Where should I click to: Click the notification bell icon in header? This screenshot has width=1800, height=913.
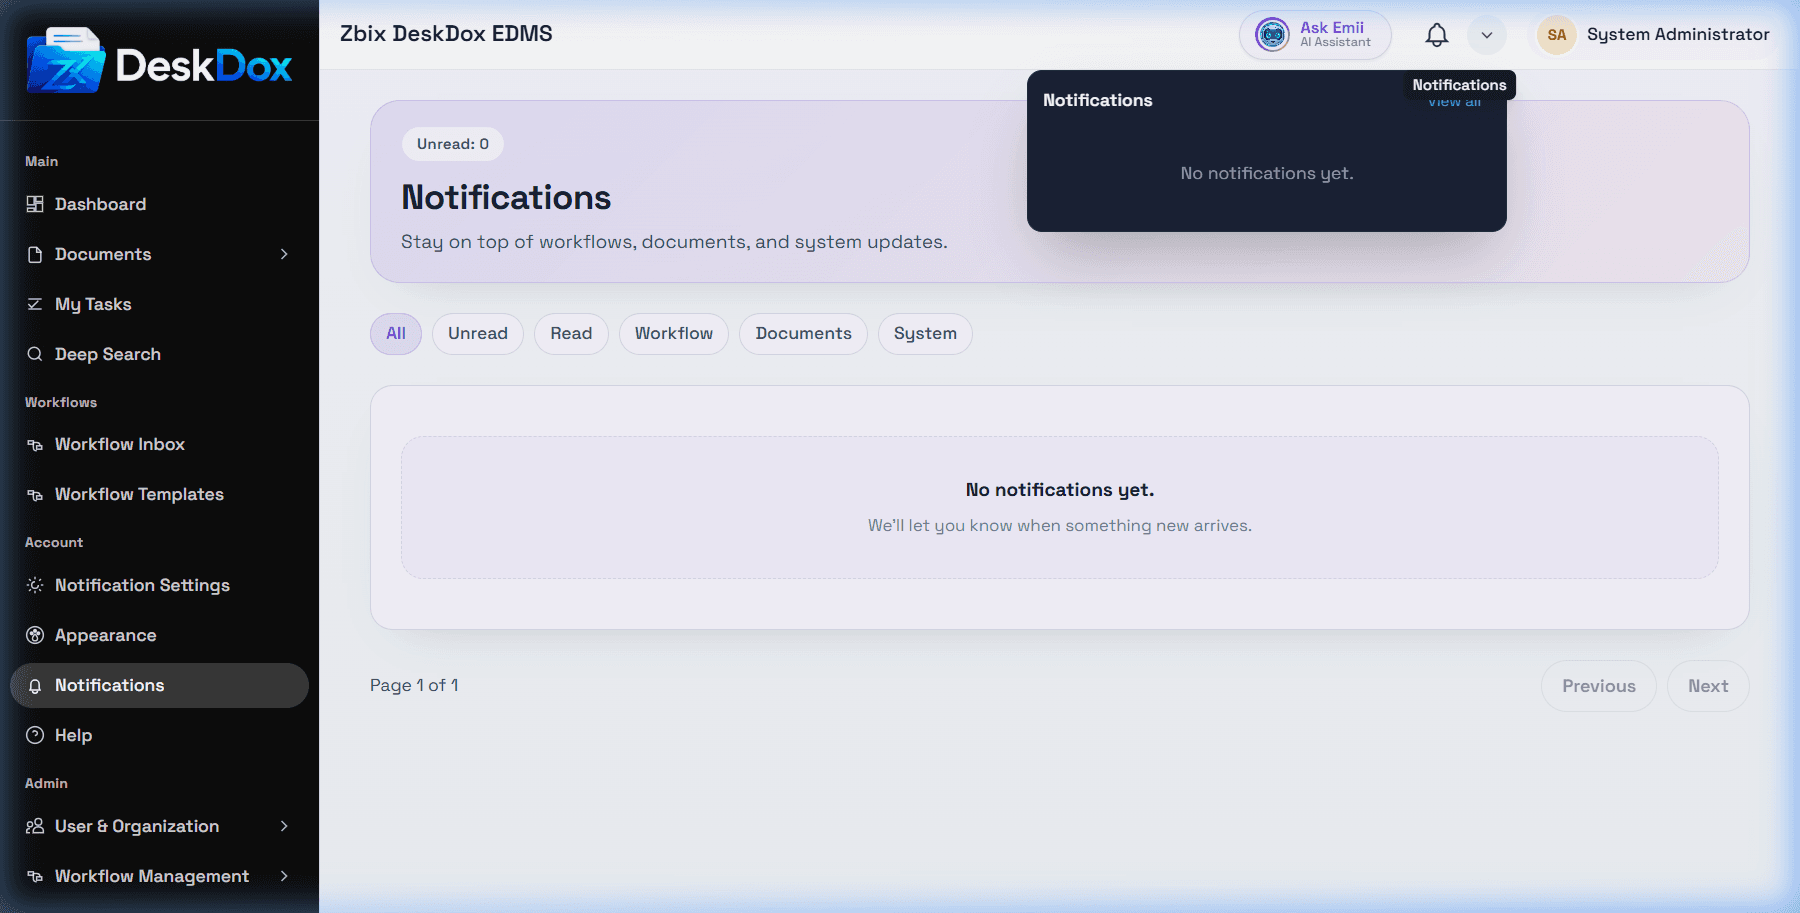[1436, 35]
